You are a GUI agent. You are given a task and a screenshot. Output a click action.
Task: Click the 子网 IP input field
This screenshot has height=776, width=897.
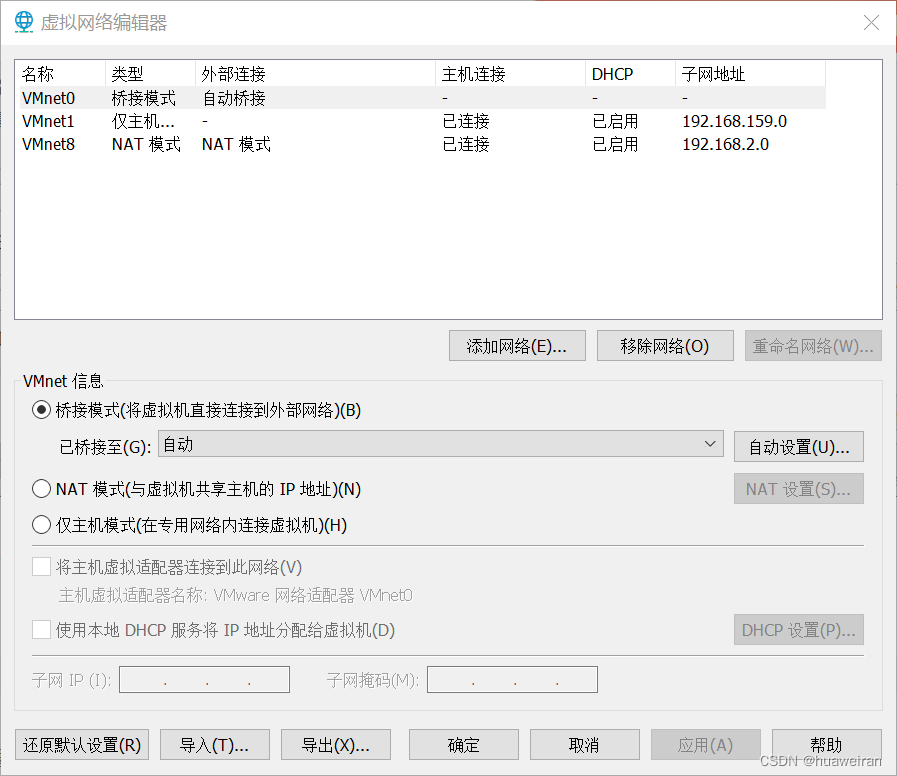click(x=204, y=679)
